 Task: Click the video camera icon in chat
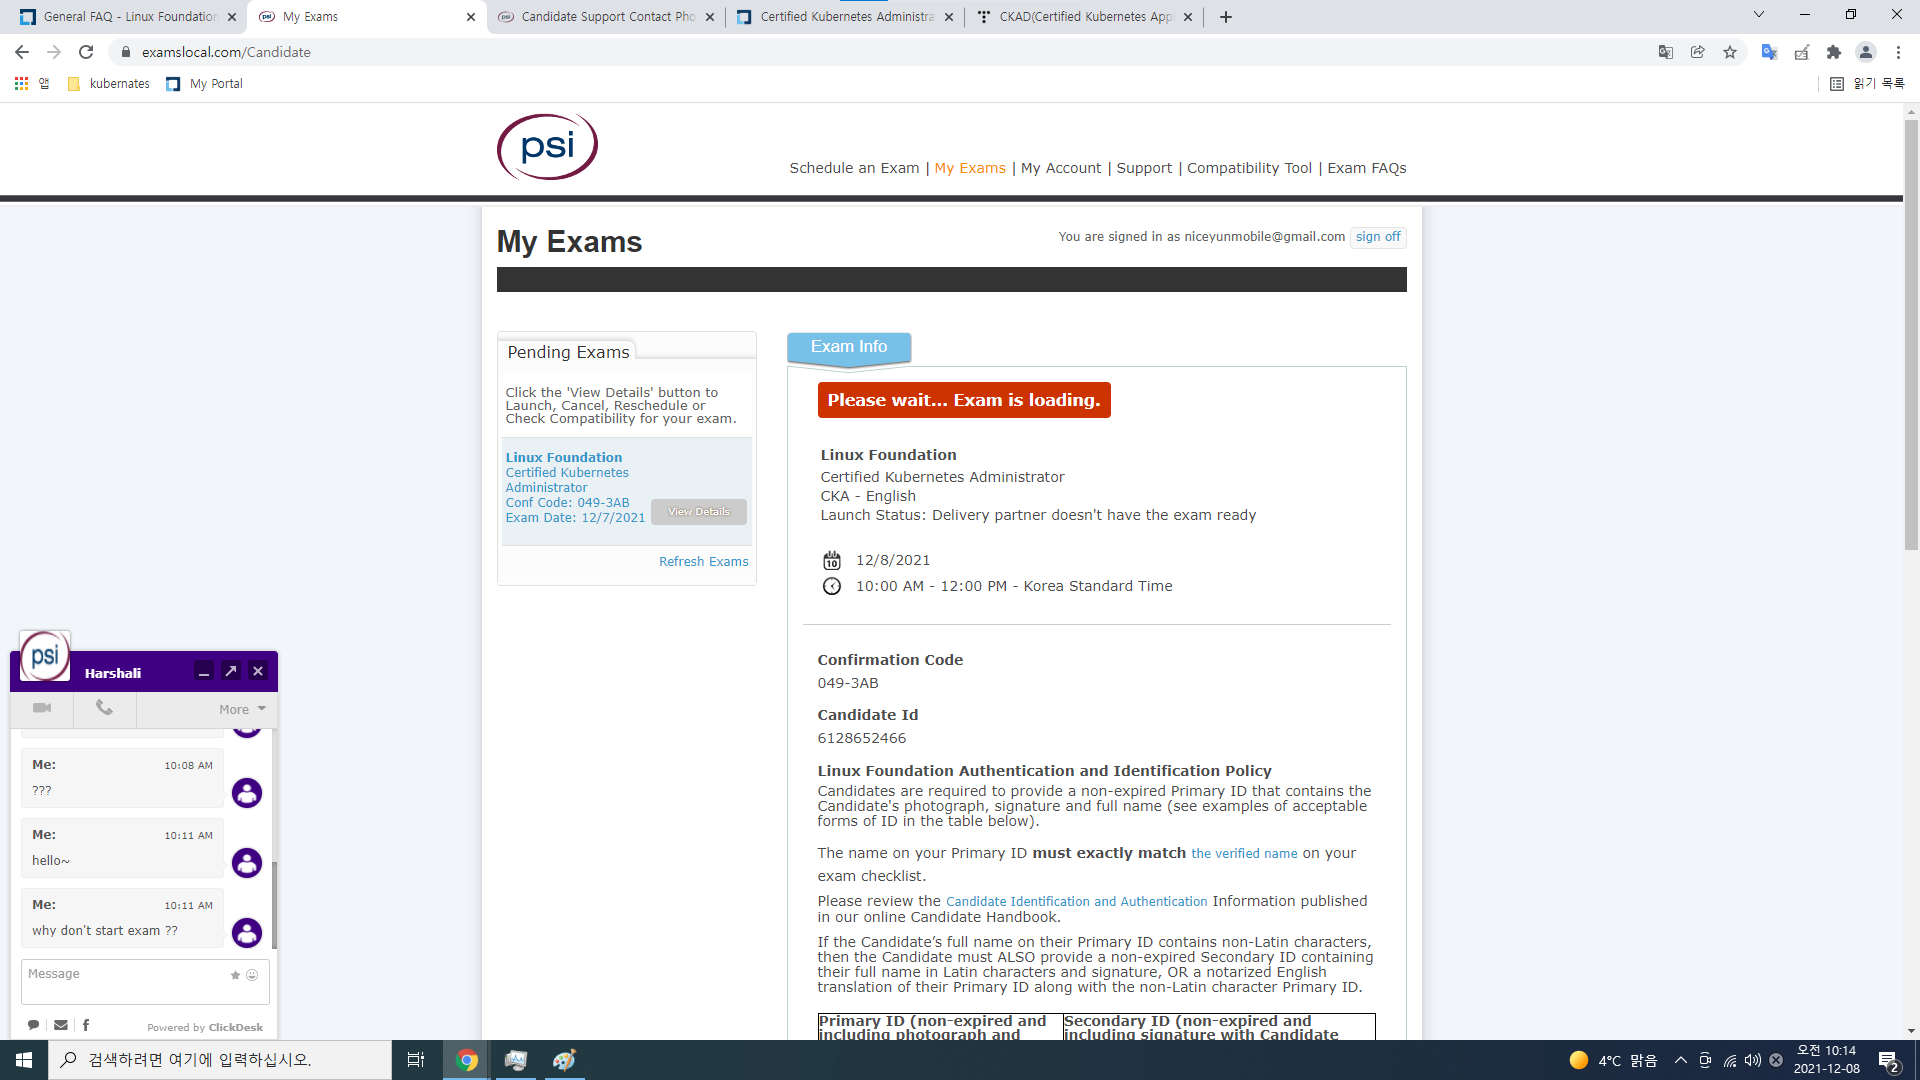(x=42, y=708)
